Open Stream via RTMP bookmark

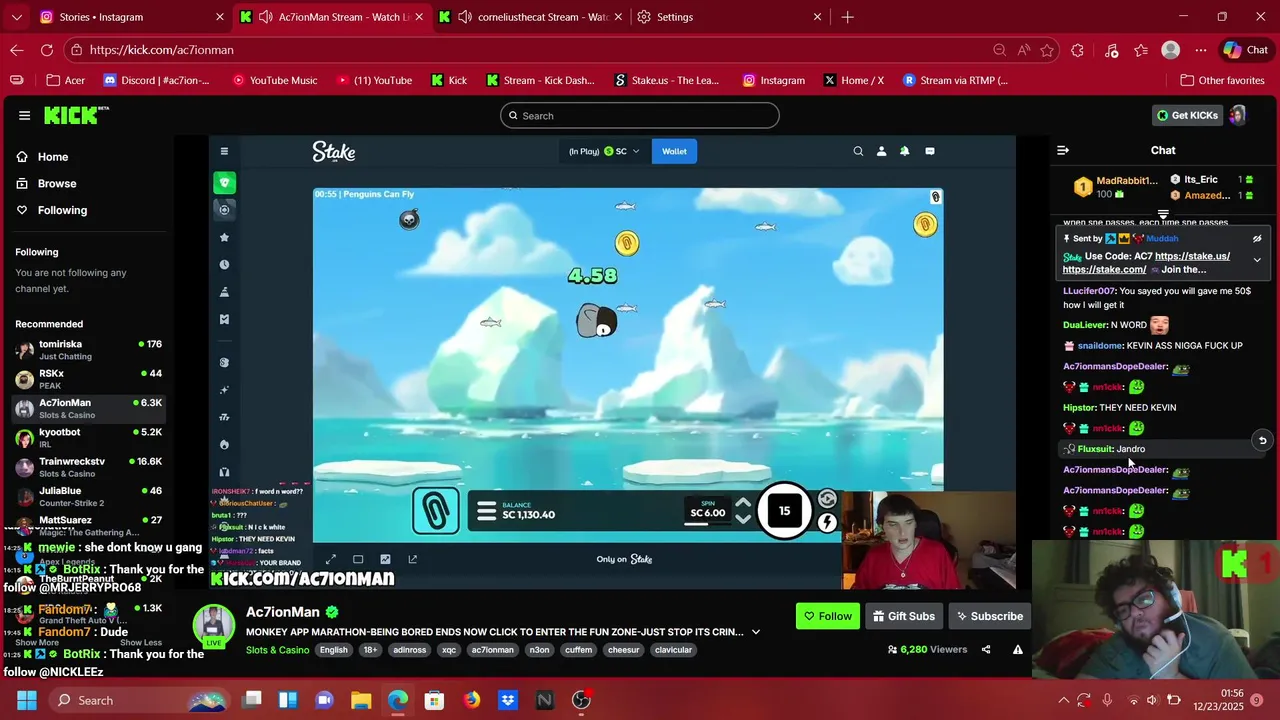[x=955, y=80]
